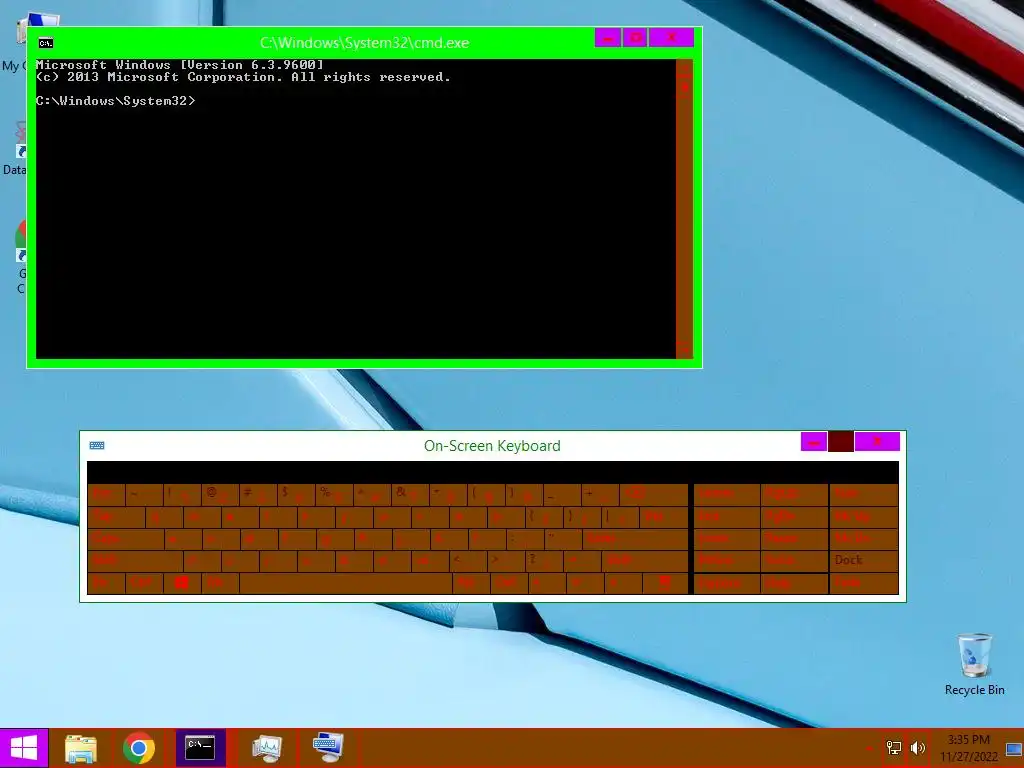Toggle the left Ctrl key on keyboard

pos(144,584)
